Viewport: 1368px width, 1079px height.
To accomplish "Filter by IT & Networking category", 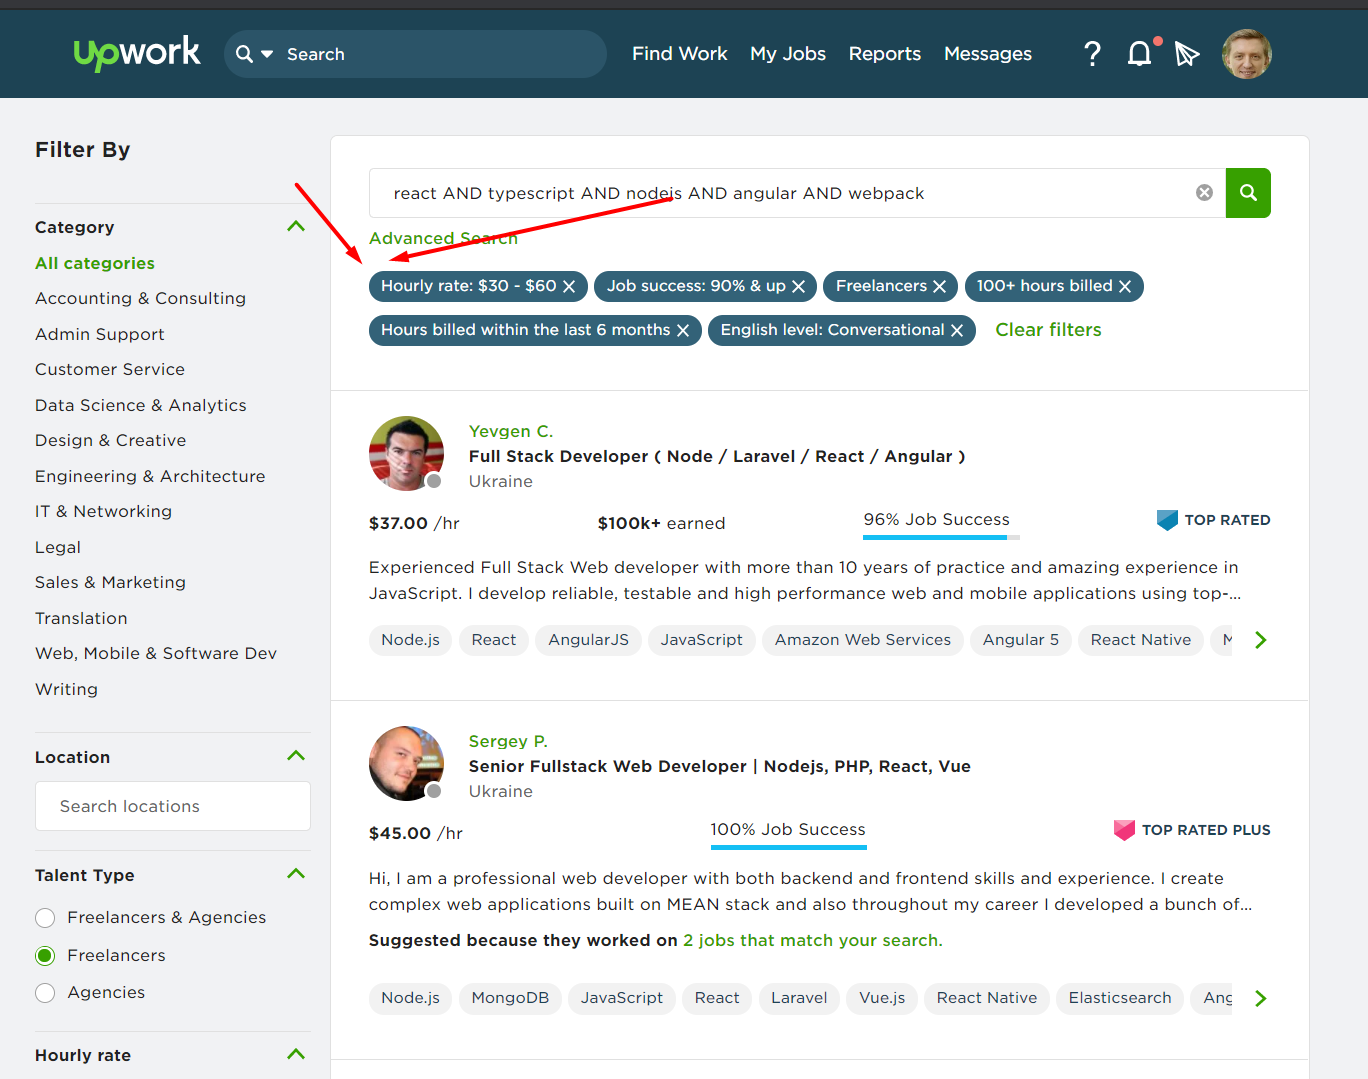I will pos(103,511).
